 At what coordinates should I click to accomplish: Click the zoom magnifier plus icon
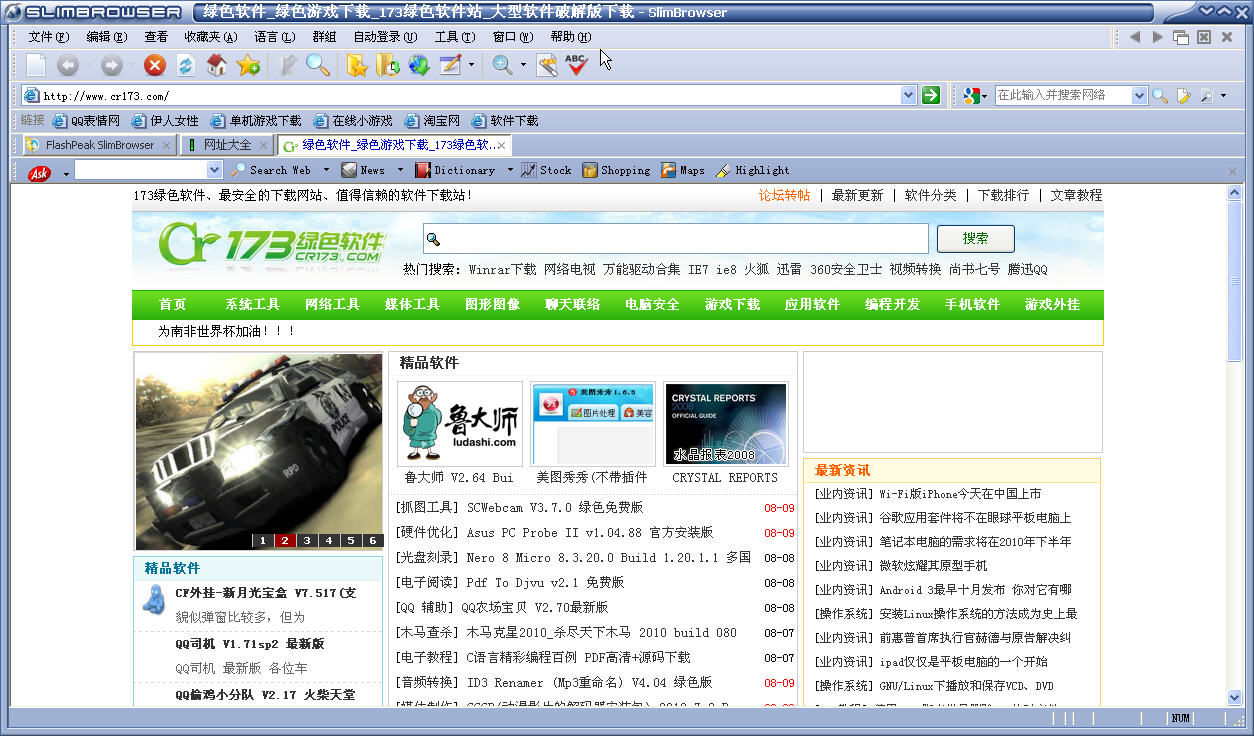coord(502,66)
